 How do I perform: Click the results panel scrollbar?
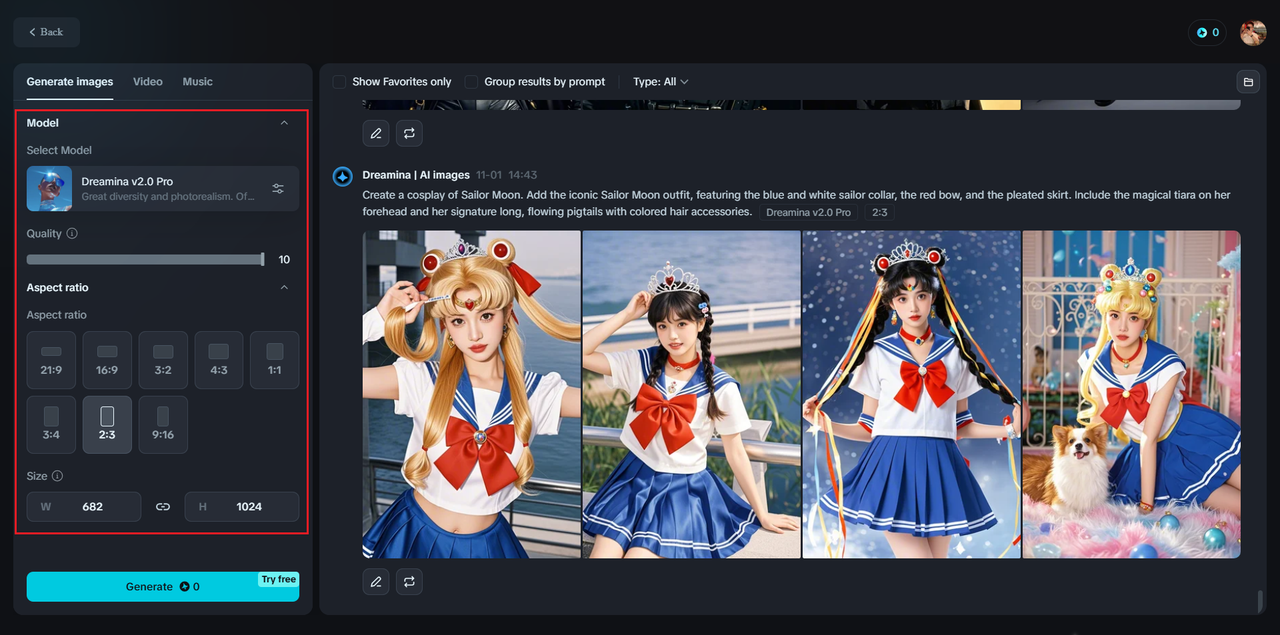click(x=1261, y=601)
